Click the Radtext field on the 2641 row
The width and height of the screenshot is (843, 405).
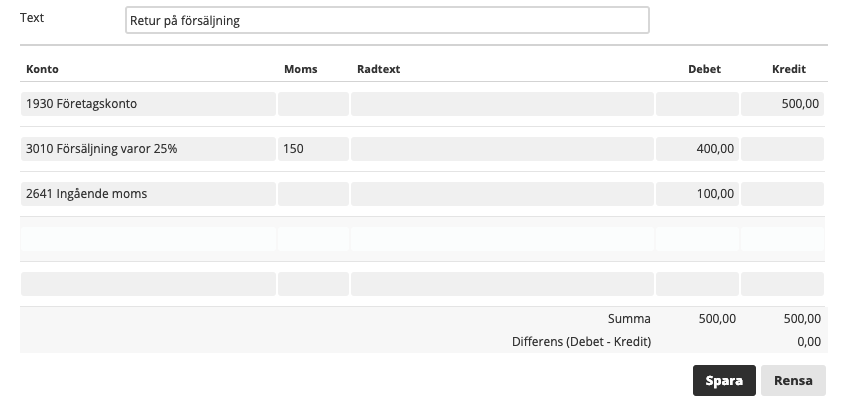502,194
